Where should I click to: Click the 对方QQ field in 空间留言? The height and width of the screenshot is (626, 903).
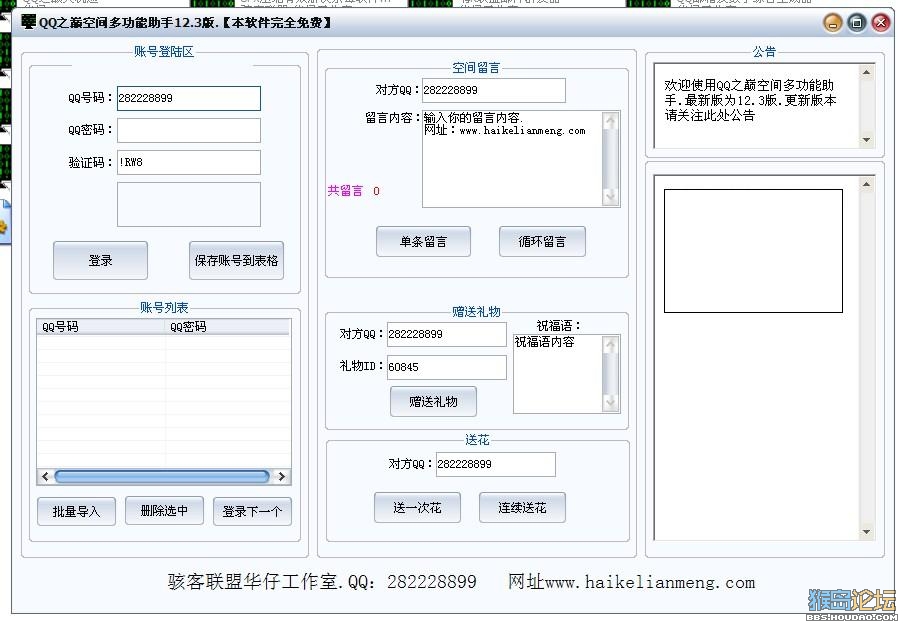[x=494, y=90]
